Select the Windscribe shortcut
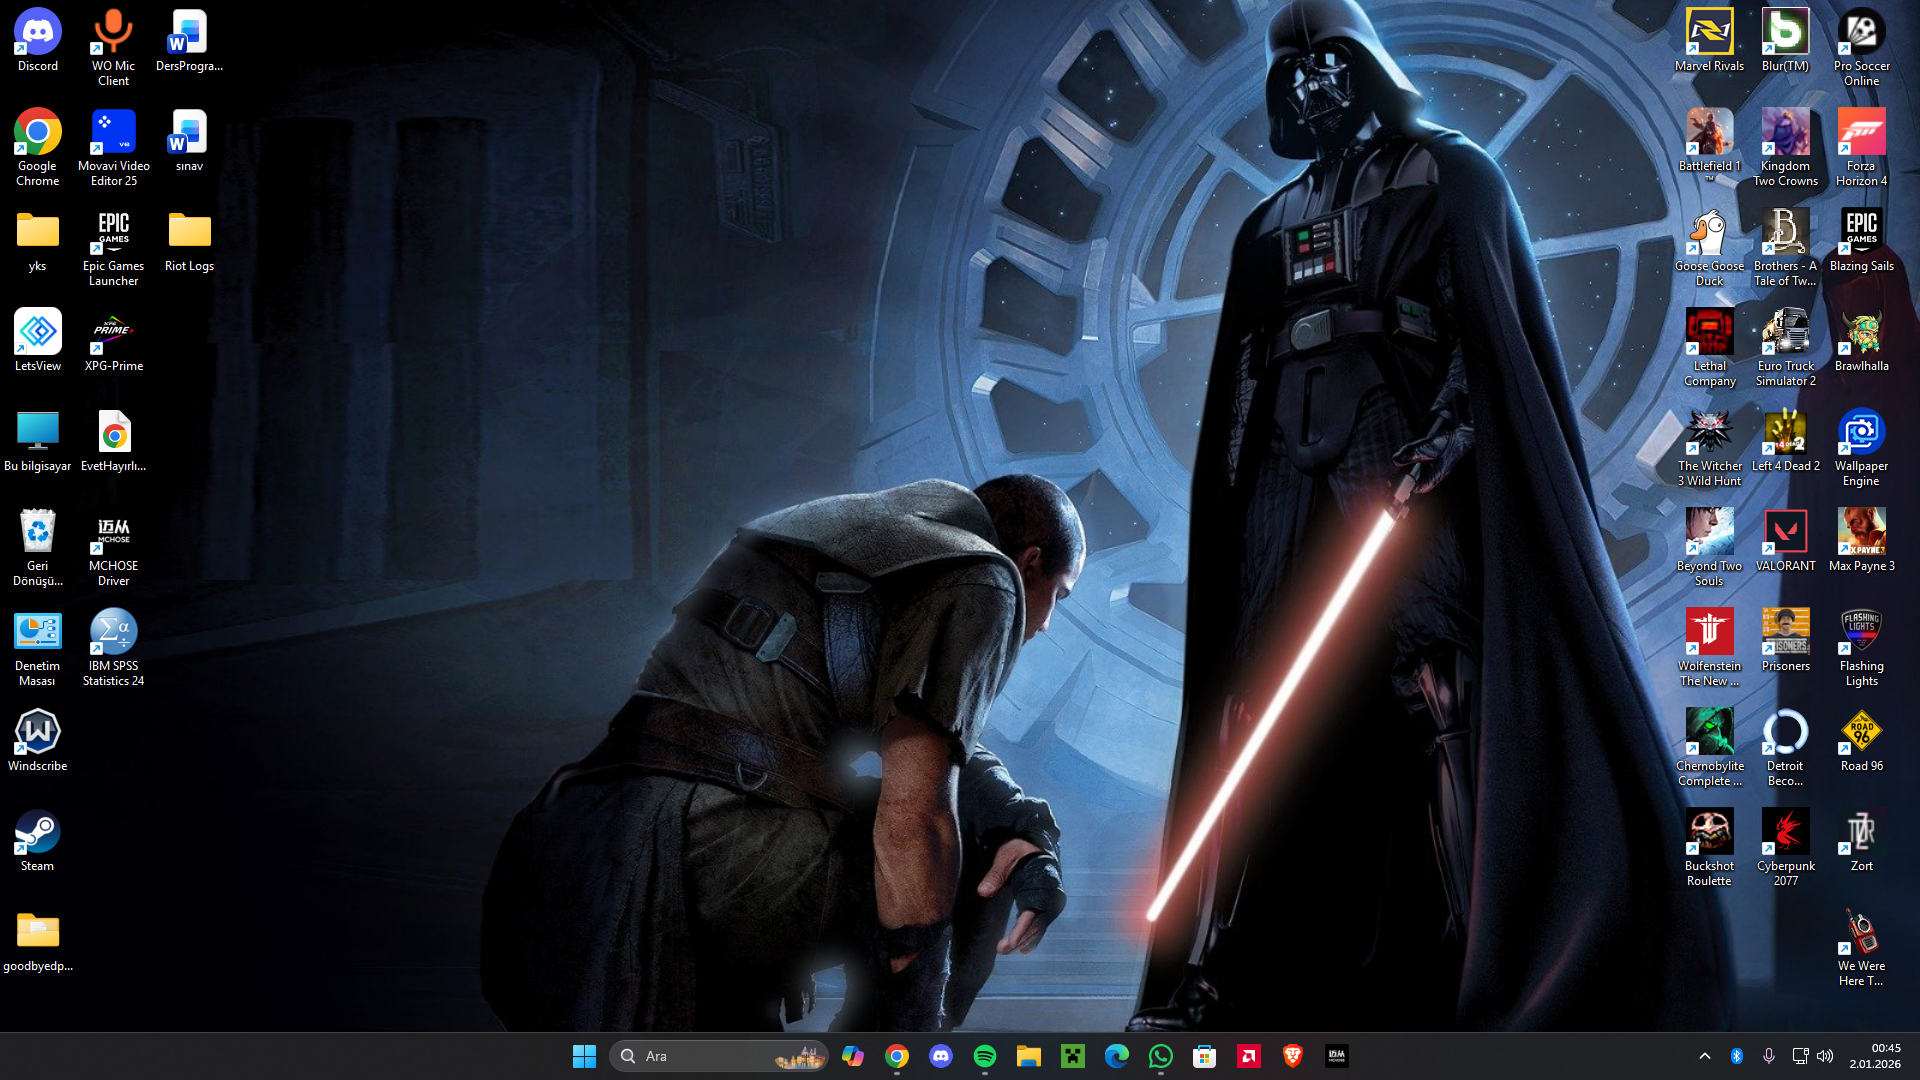1920x1080 pixels. click(x=38, y=741)
